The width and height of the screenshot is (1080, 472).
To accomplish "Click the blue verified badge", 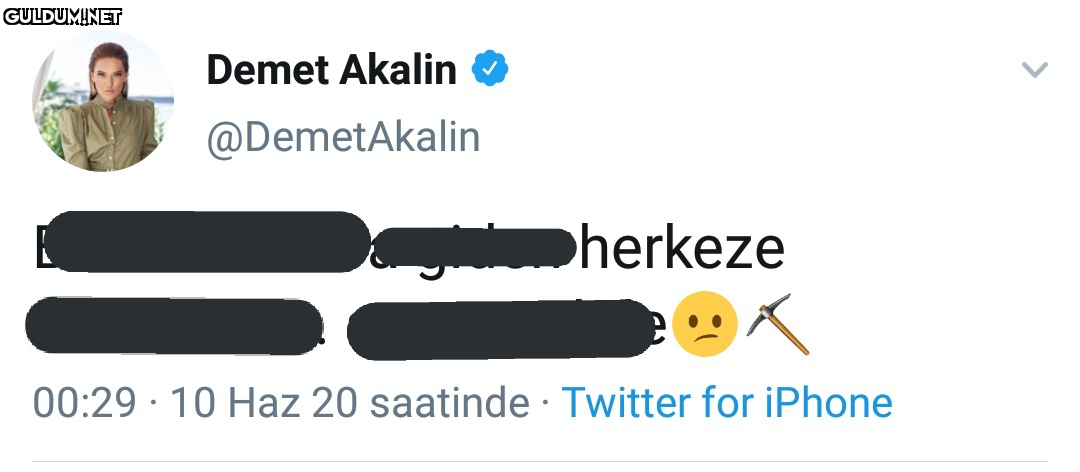I will click(x=490, y=69).
